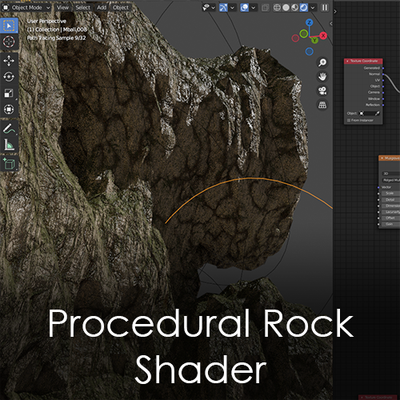The width and height of the screenshot is (400, 400).
Task: Click the Generated output socket
Action: click(383, 68)
